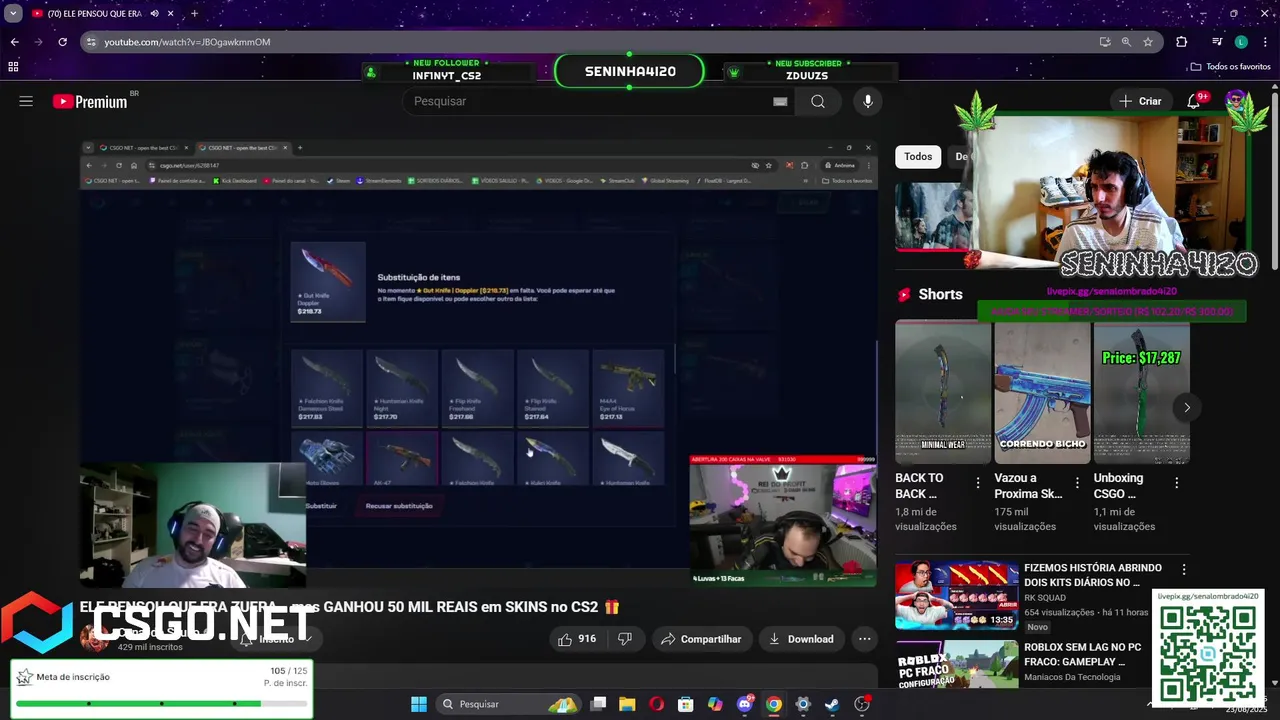Open the Chrome three-dot menu
1280x720 pixels.
(x=1265, y=42)
